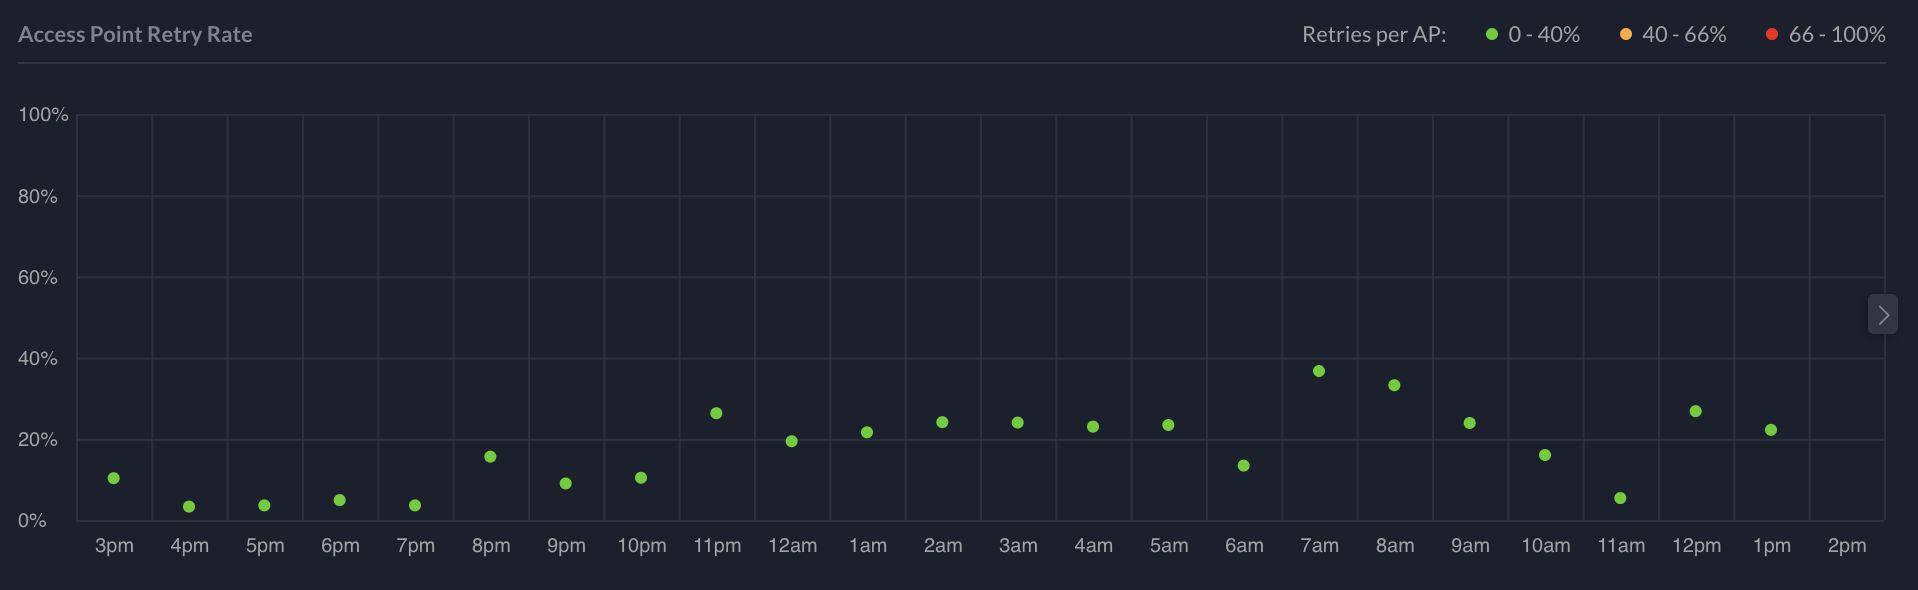Click the green legend dot for 0 - 40%

coord(1491,35)
